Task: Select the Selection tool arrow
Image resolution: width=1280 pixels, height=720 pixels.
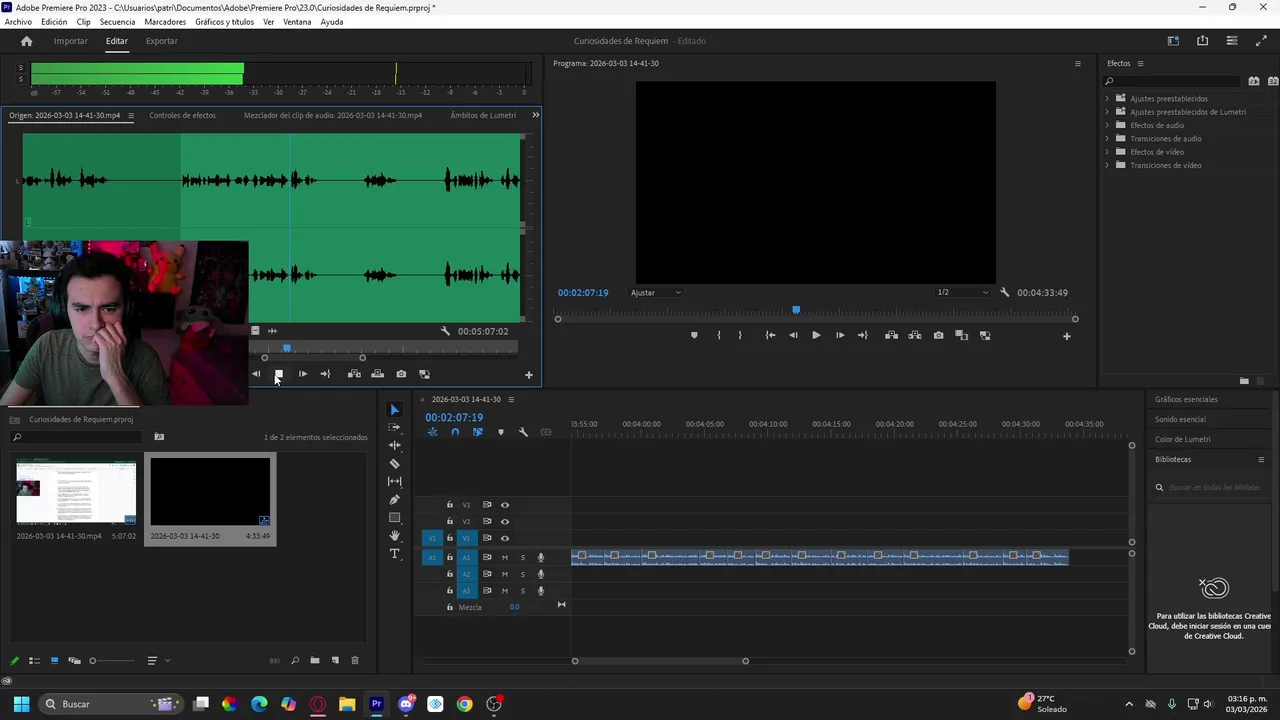Action: click(394, 410)
